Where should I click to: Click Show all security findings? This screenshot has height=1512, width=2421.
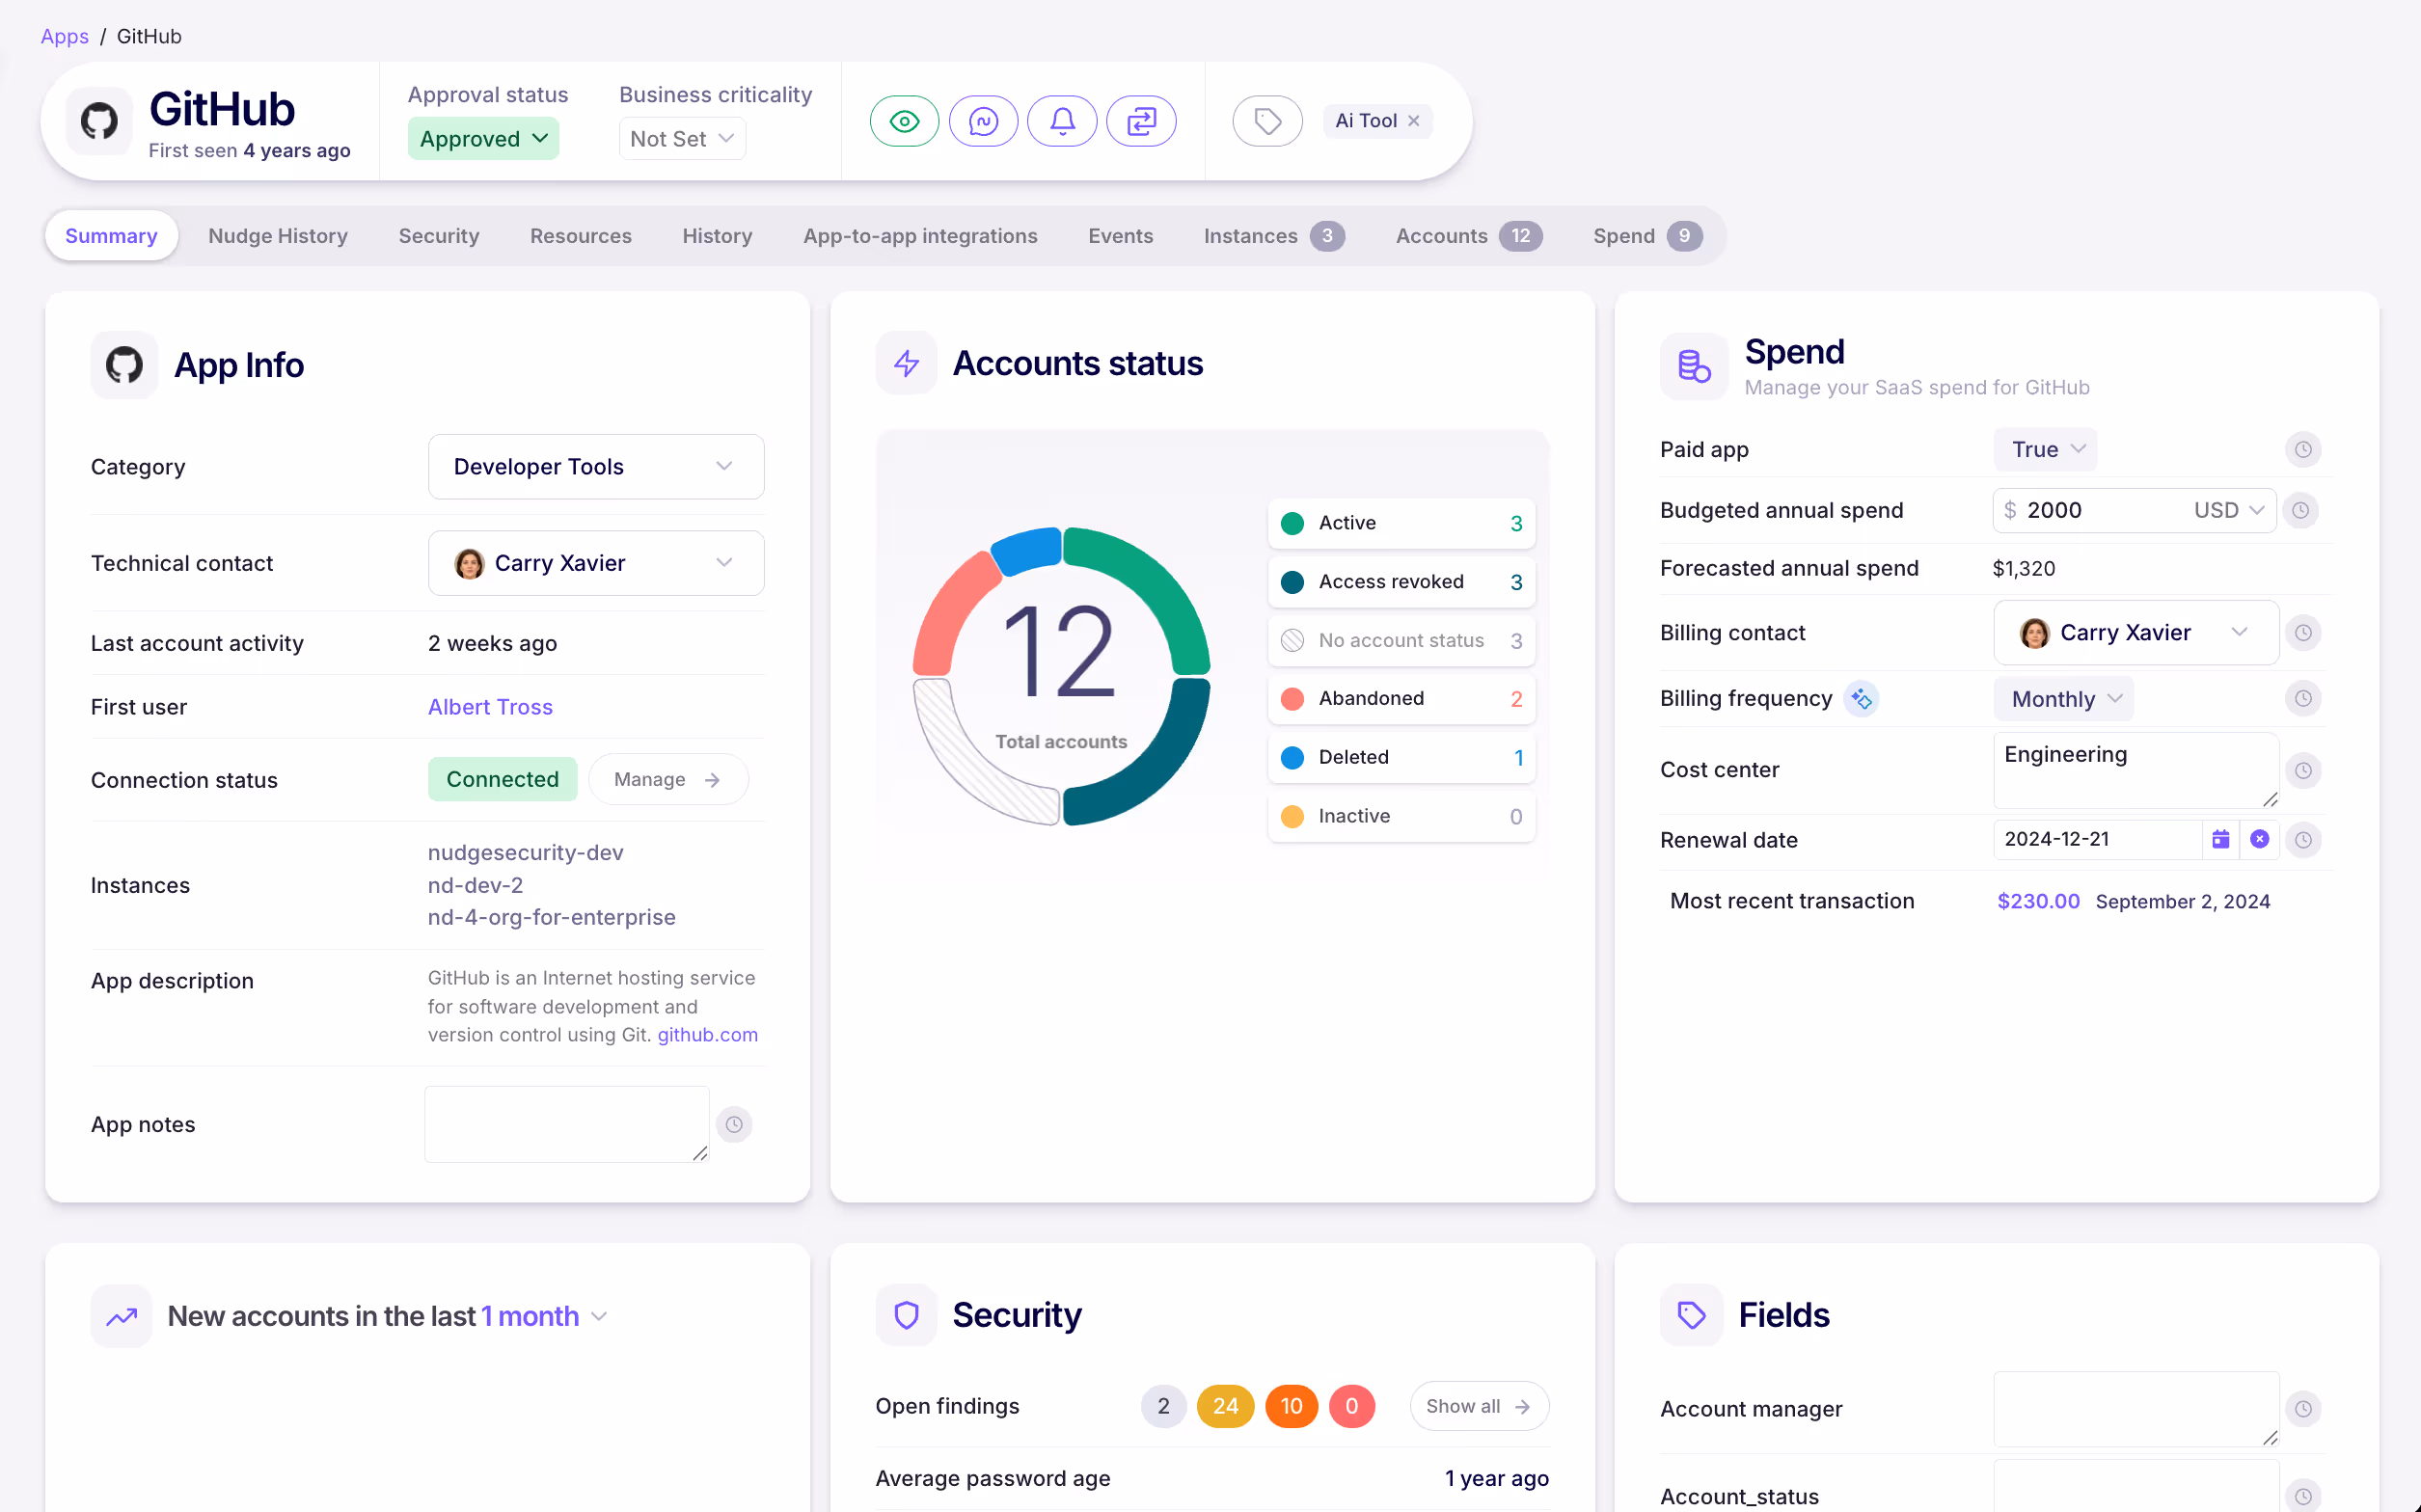tap(1479, 1407)
